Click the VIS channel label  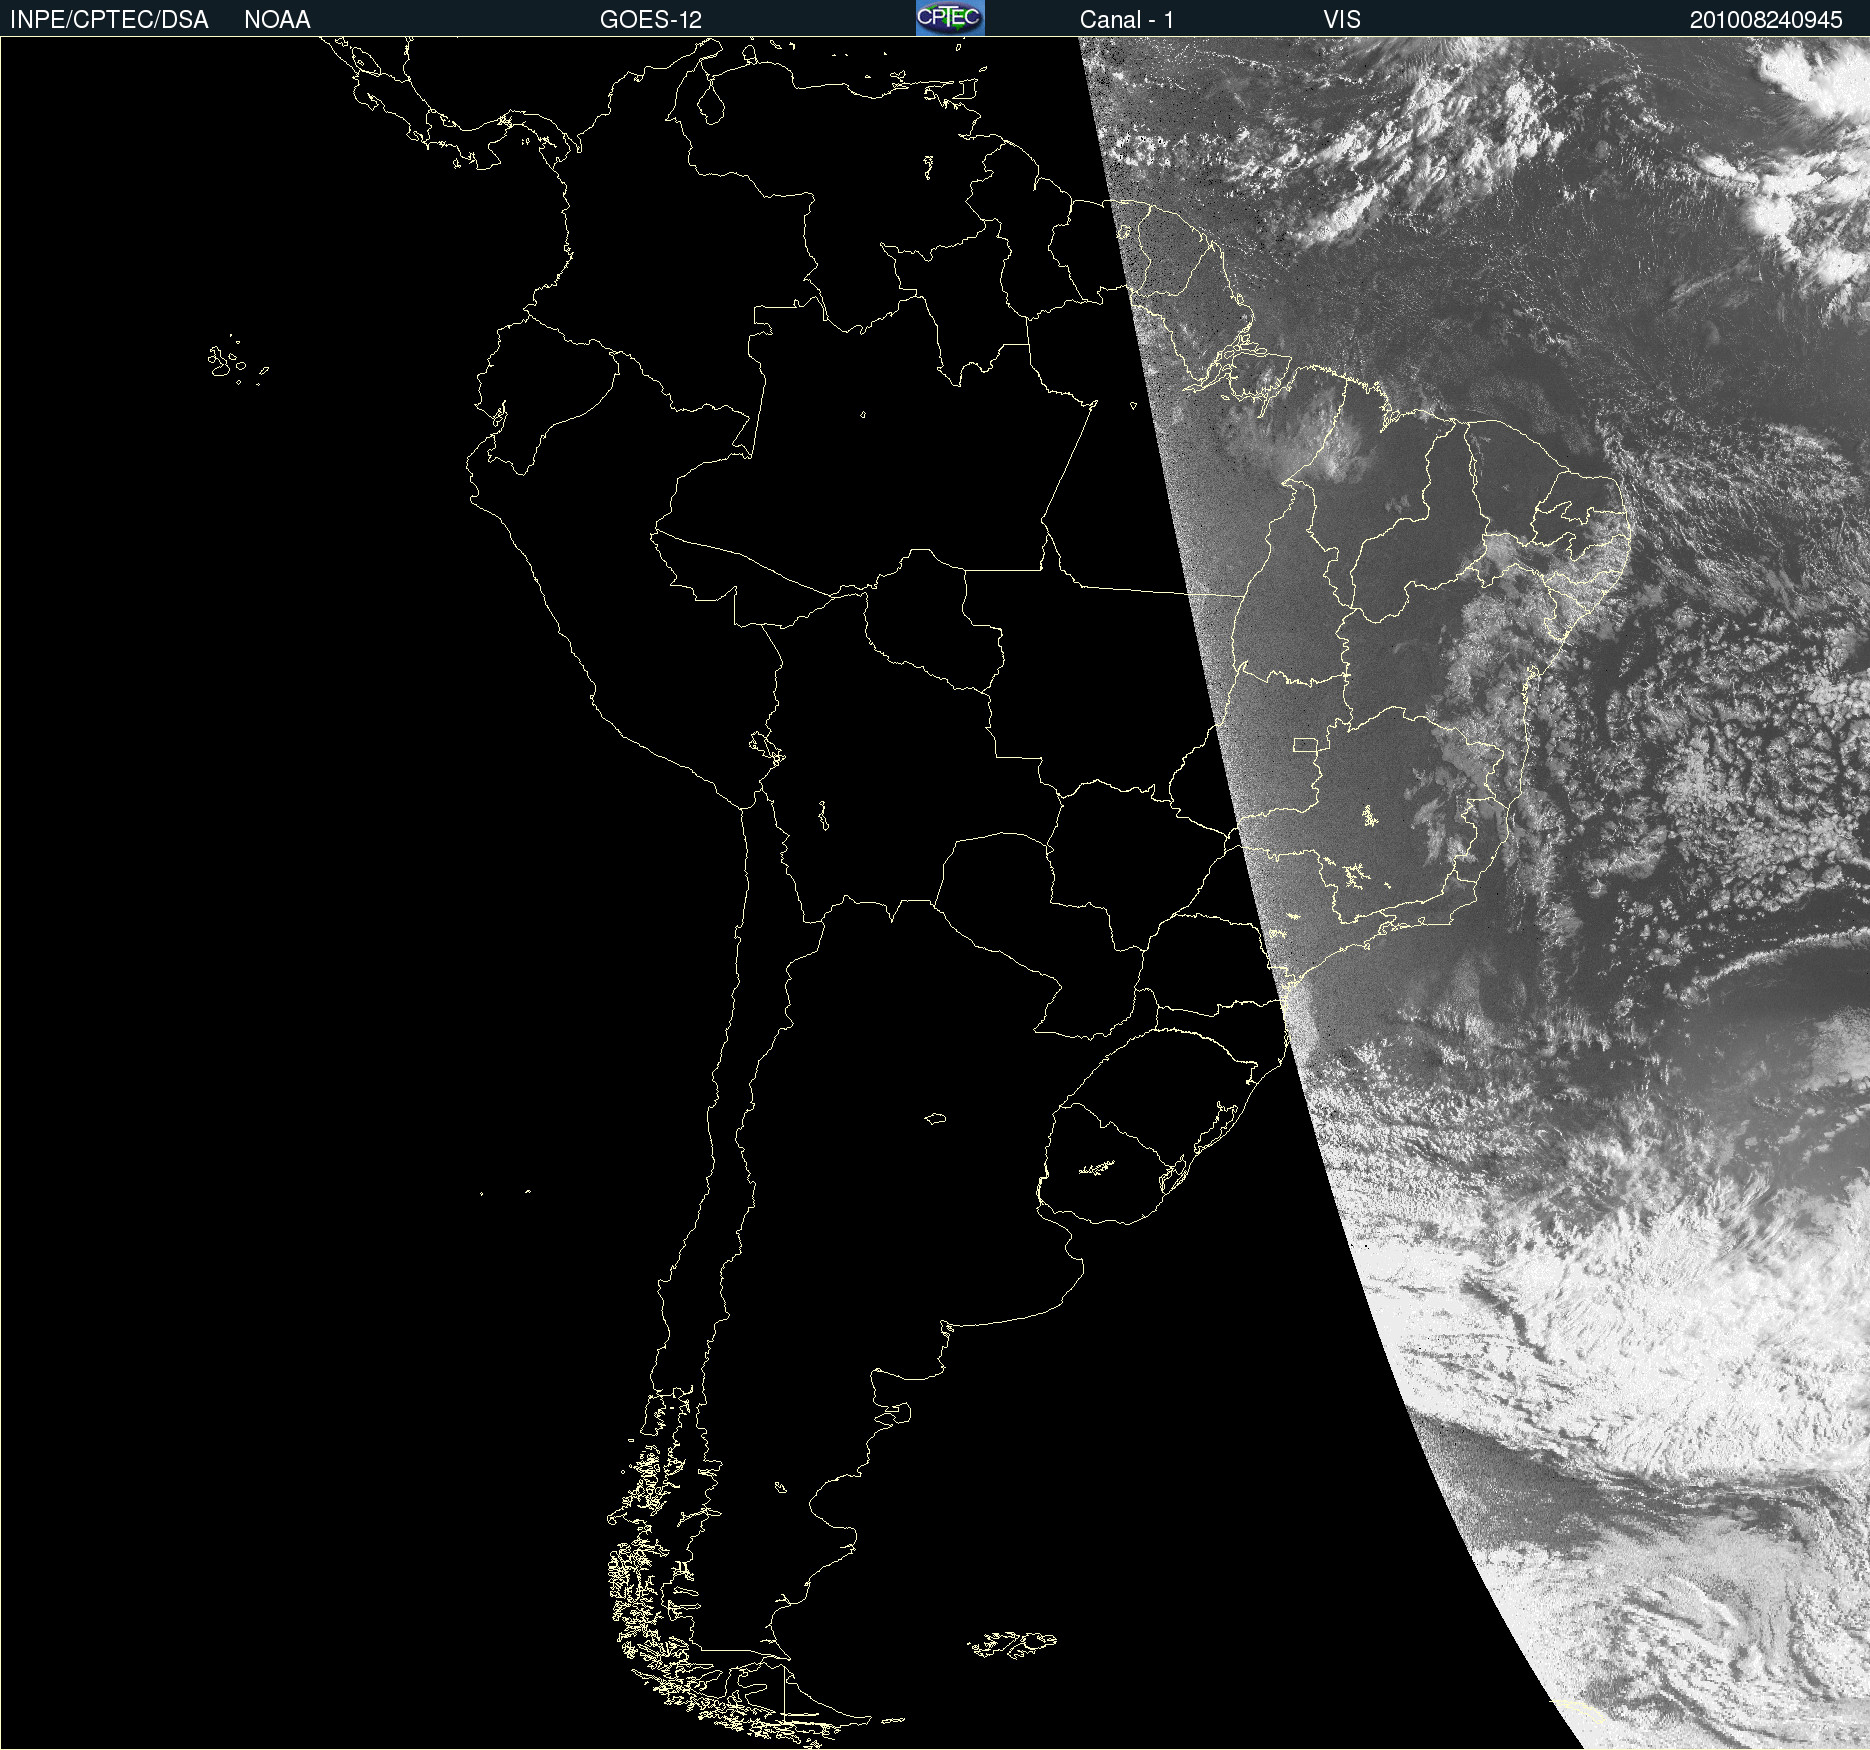pos(1342,20)
